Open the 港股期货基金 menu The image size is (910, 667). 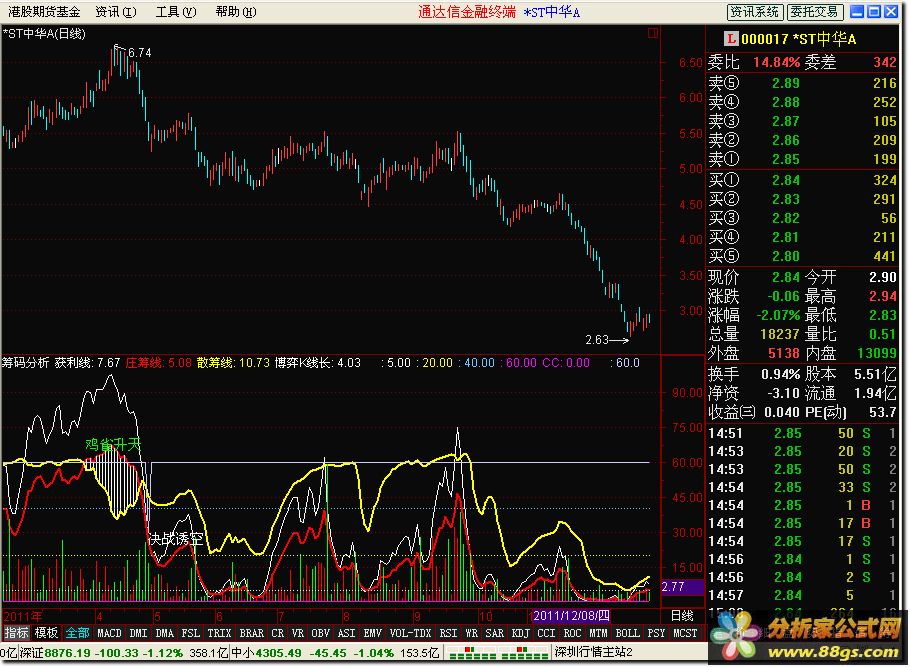click(x=44, y=12)
